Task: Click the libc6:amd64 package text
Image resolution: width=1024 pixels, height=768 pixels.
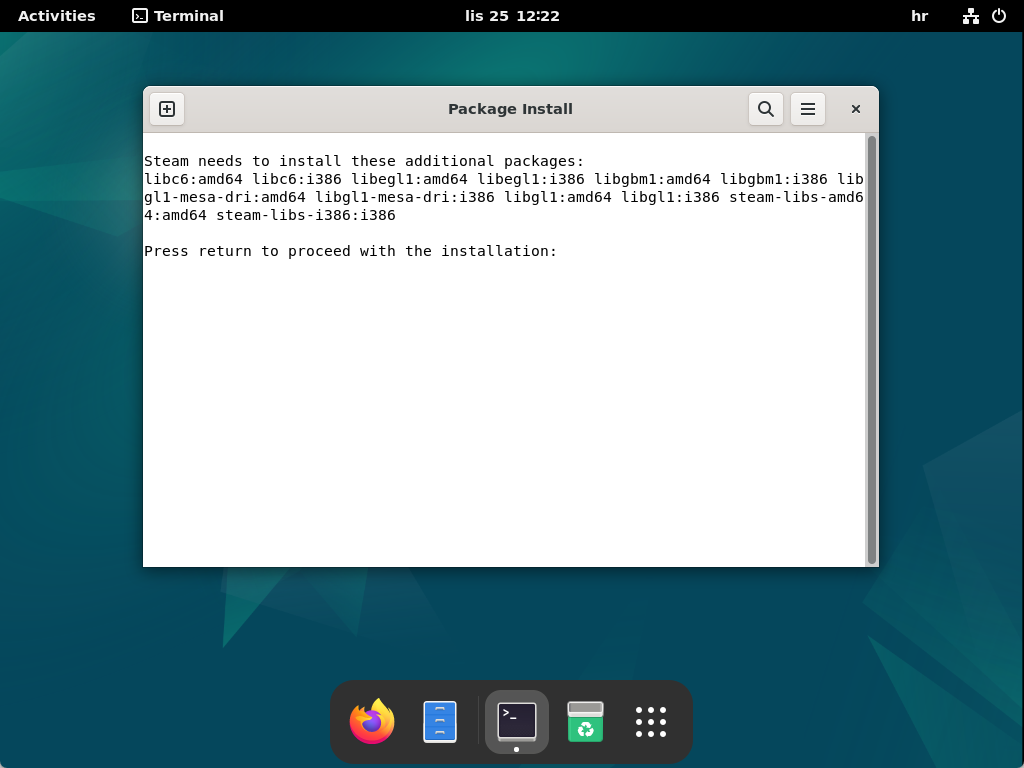Action: pos(192,179)
